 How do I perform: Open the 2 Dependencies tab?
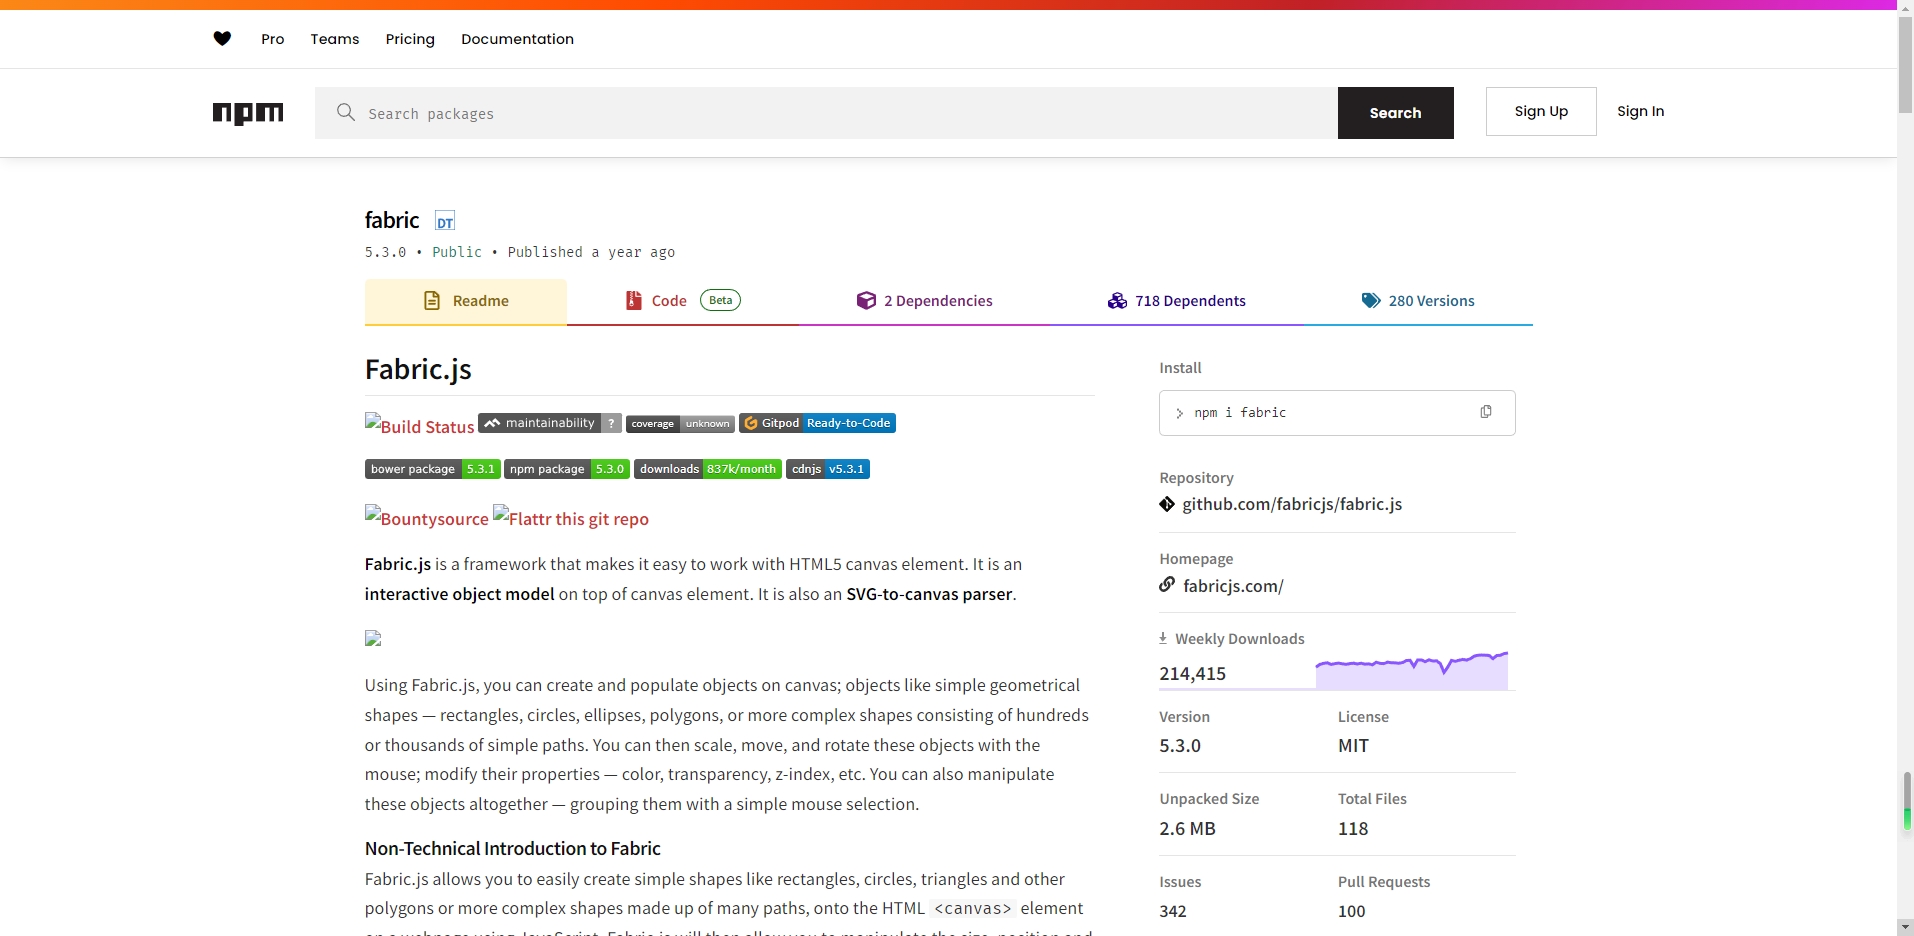924,301
